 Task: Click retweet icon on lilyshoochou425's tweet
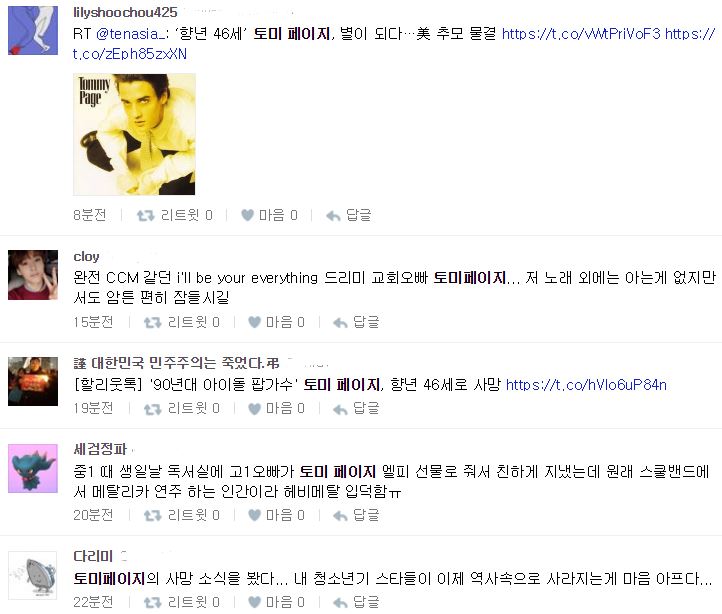pyautogui.click(x=146, y=215)
